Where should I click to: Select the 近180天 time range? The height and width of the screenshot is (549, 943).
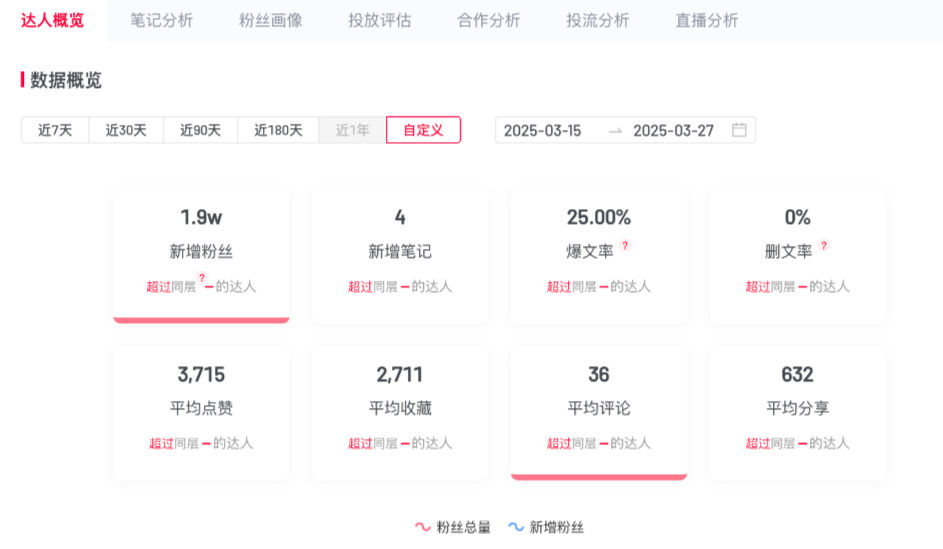[x=278, y=130]
